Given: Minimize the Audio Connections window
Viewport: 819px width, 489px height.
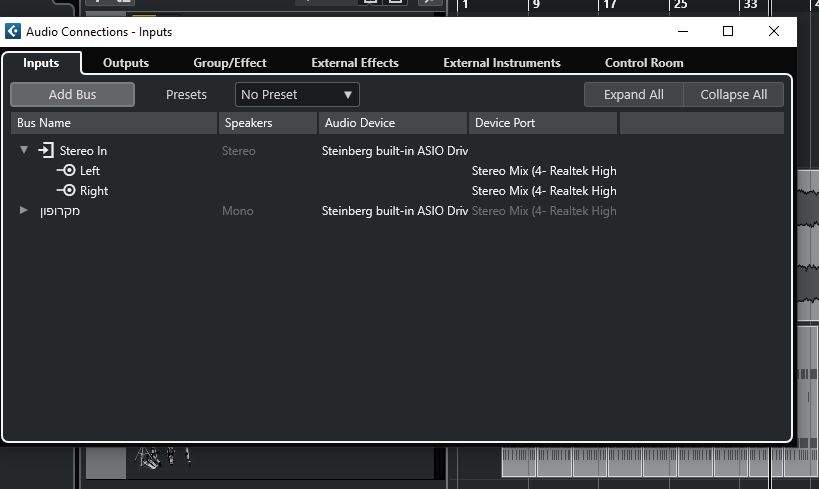Looking at the screenshot, I should coord(683,31).
